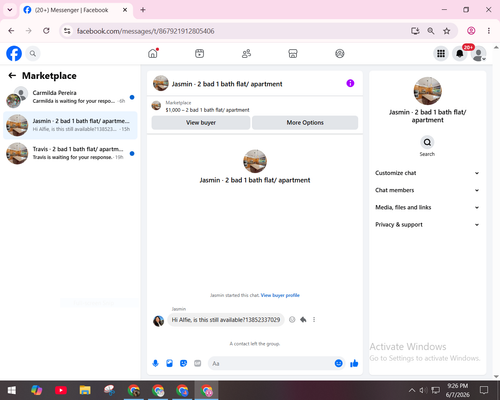
Task: Bookmark this page with star icon
Action: click(x=447, y=31)
